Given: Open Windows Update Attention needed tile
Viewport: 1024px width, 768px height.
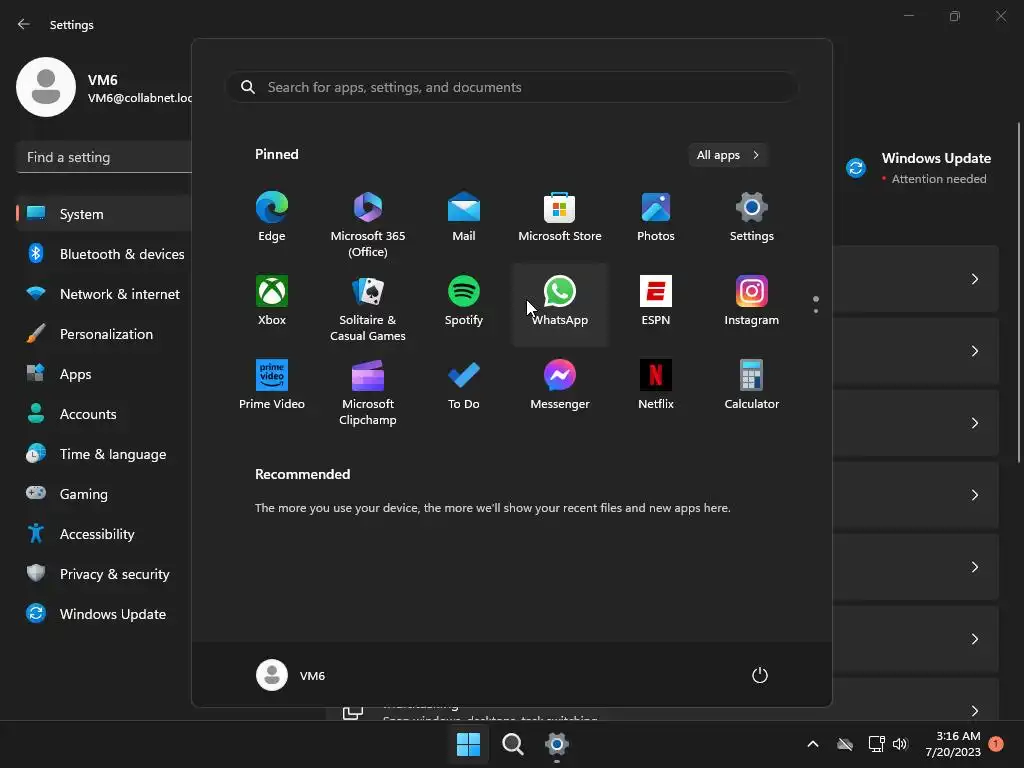Looking at the screenshot, I should 920,168.
